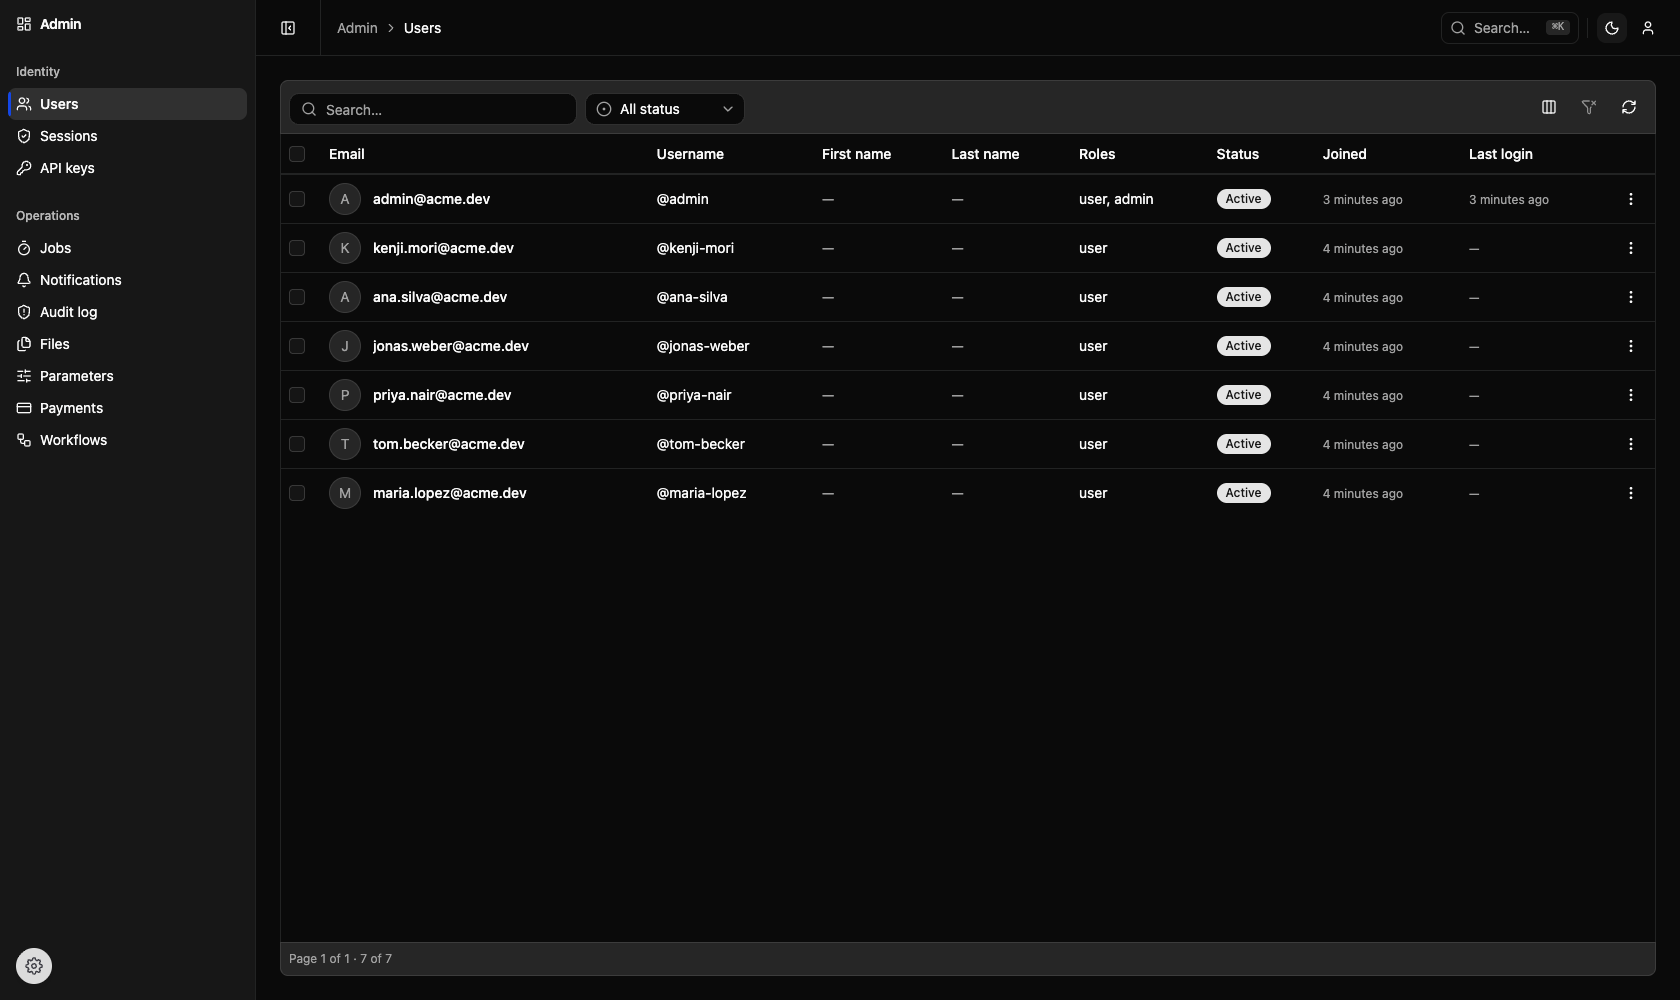Open row actions for admin@acme.dev
Image resolution: width=1680 pixels, height=1000 pixels.
1631,199
